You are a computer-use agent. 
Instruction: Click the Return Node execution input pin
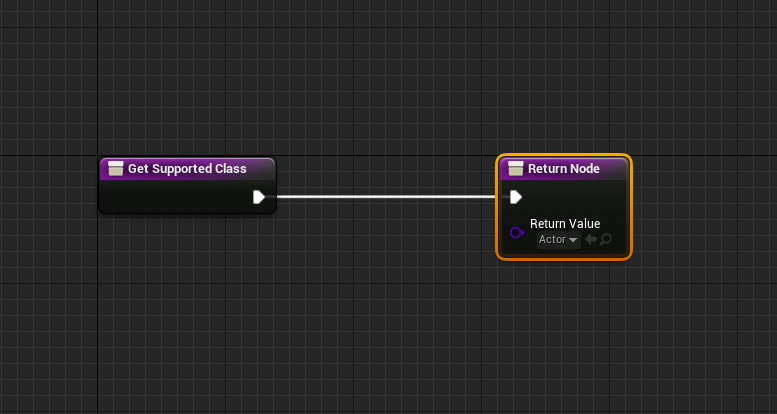(516, 197)
